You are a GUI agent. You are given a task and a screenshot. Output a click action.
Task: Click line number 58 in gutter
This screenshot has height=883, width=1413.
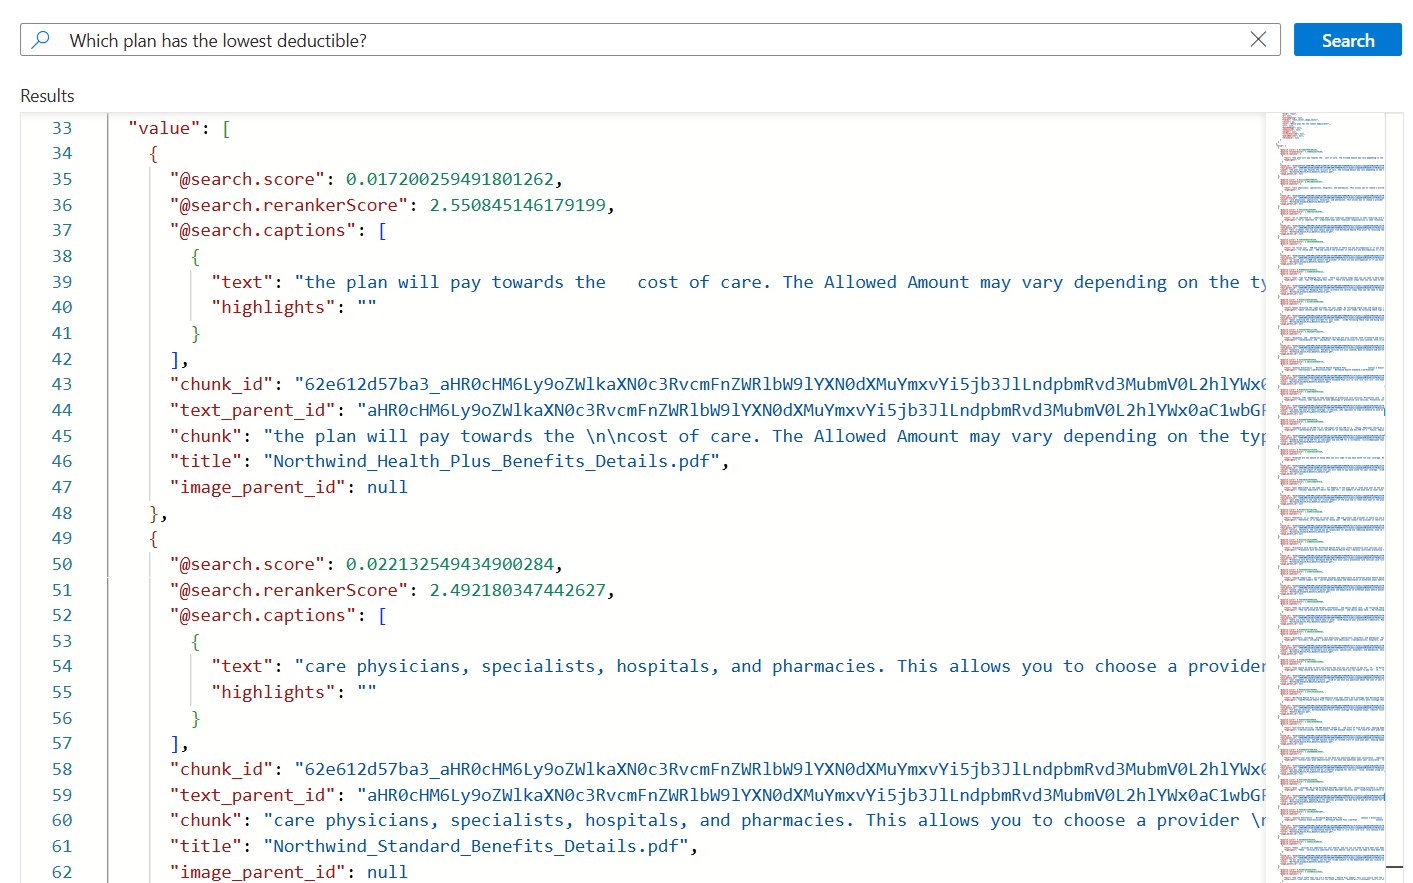click(x=62, y=769)
